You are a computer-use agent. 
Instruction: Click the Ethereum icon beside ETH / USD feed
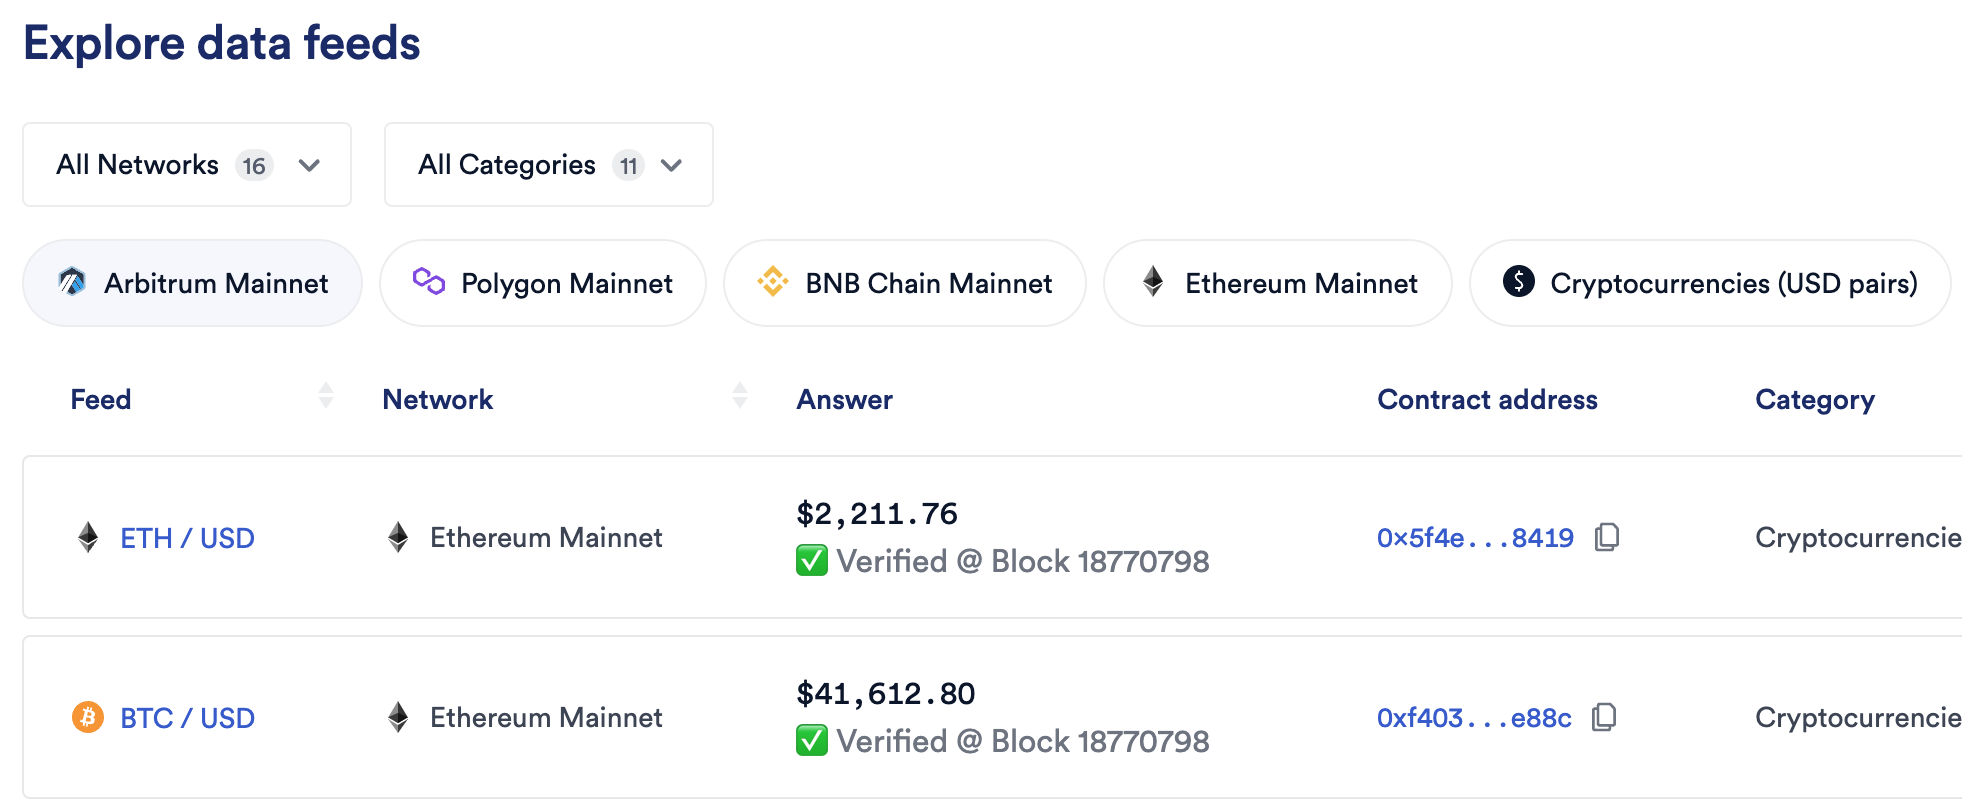point(88,537)
